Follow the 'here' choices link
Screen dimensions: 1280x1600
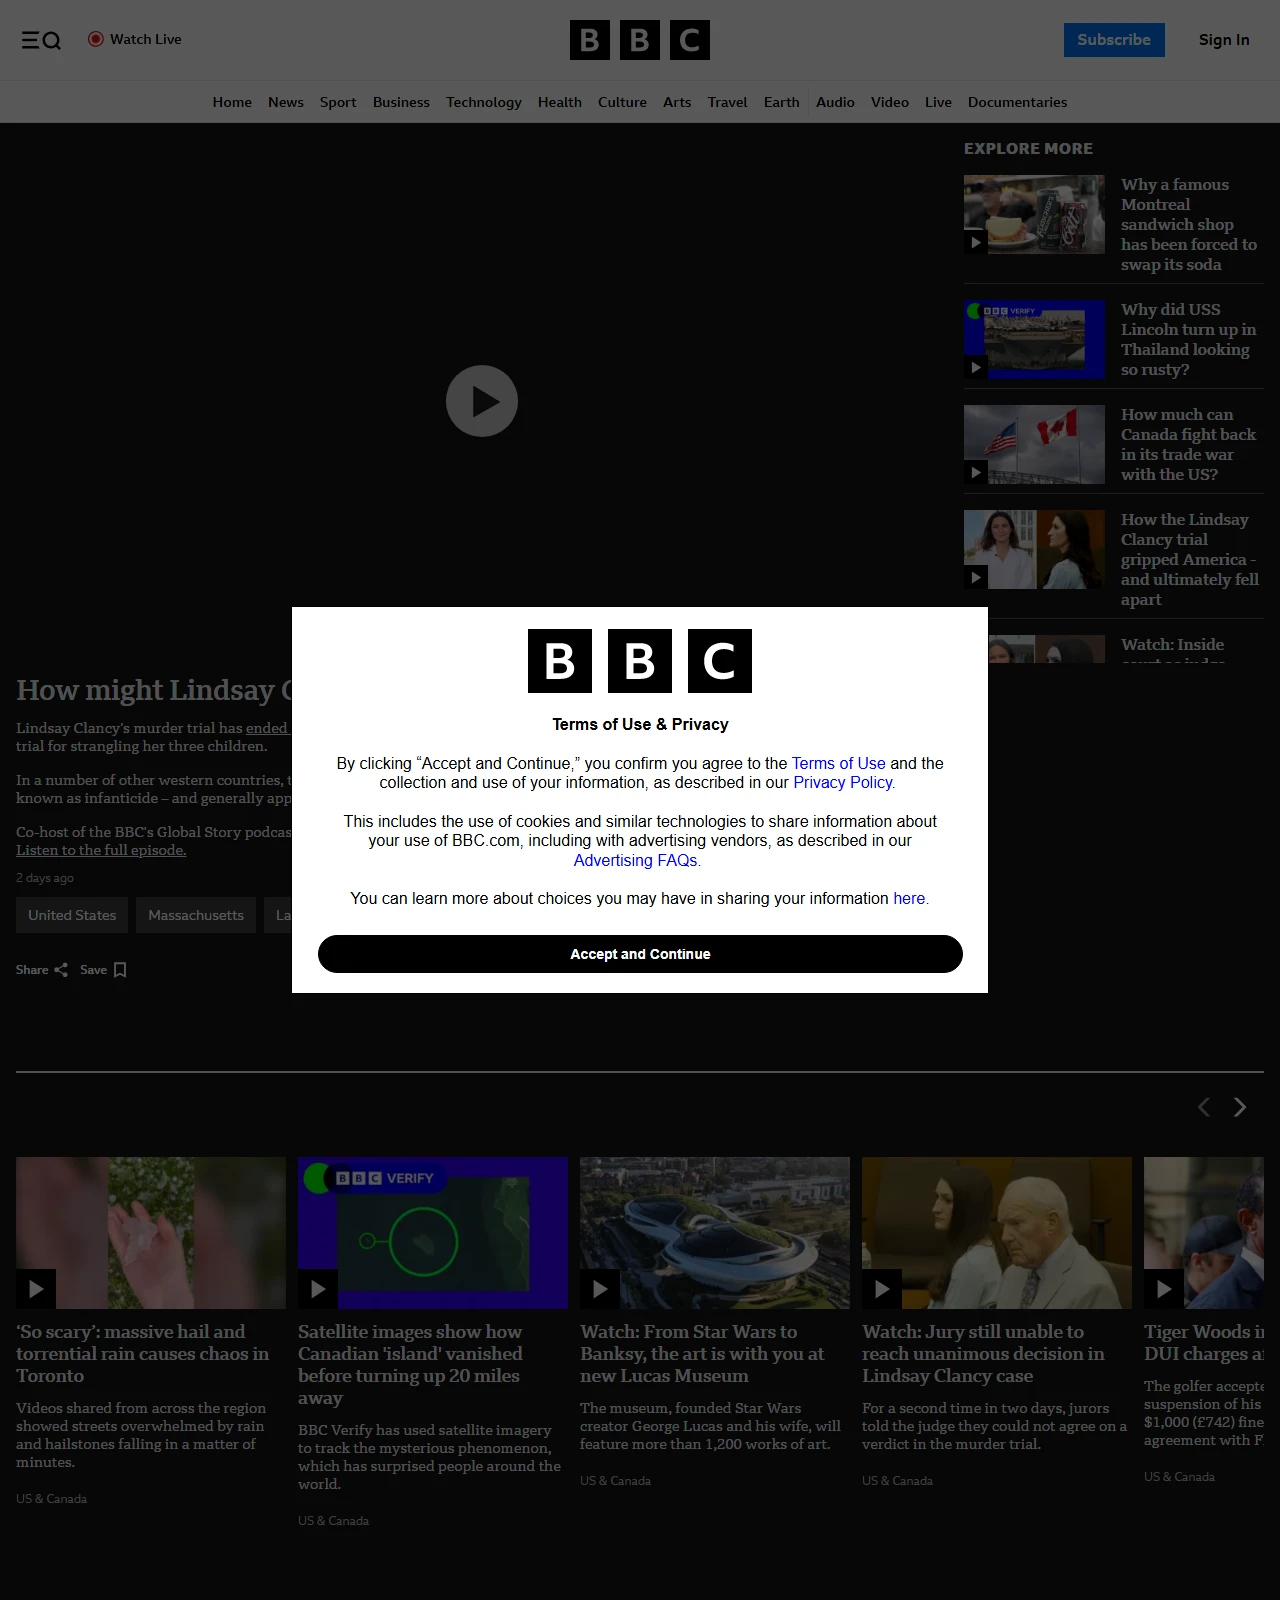(x=910, y=898)
